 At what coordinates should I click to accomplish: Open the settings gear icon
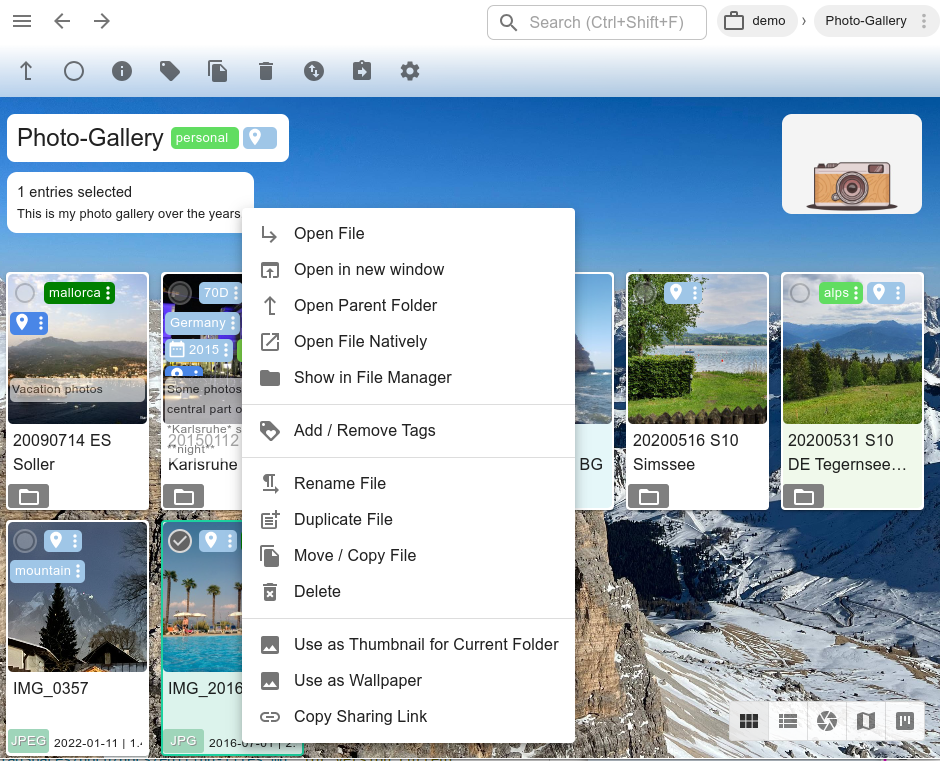[410, 71]
